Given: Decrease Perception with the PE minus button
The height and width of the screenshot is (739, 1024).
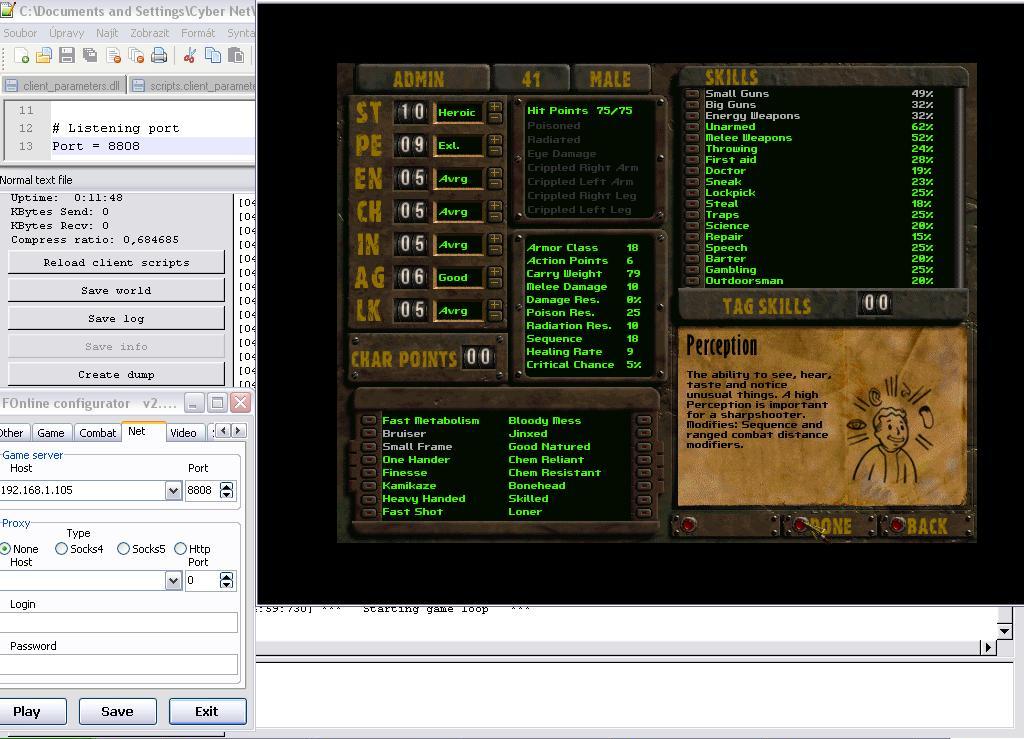Looking at the screenshot, I should pyautogui.click(x=495, y=151).
